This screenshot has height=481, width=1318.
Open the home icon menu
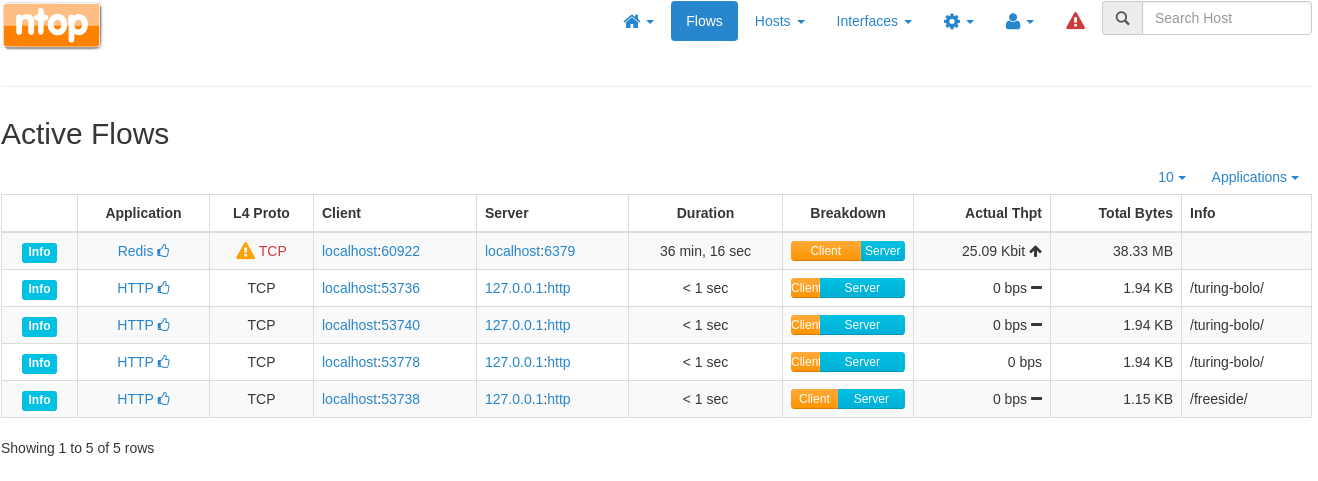[x=638, y=21]
